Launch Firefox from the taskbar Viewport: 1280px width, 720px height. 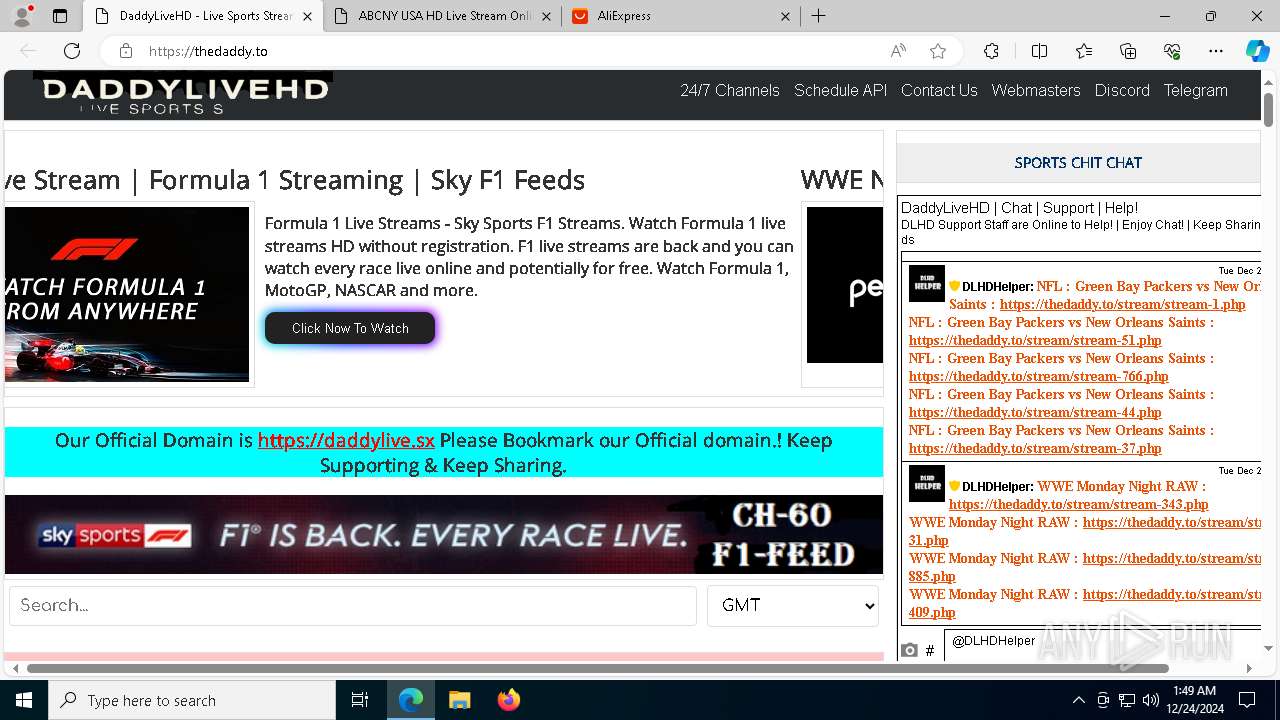[x=508, y=700]
